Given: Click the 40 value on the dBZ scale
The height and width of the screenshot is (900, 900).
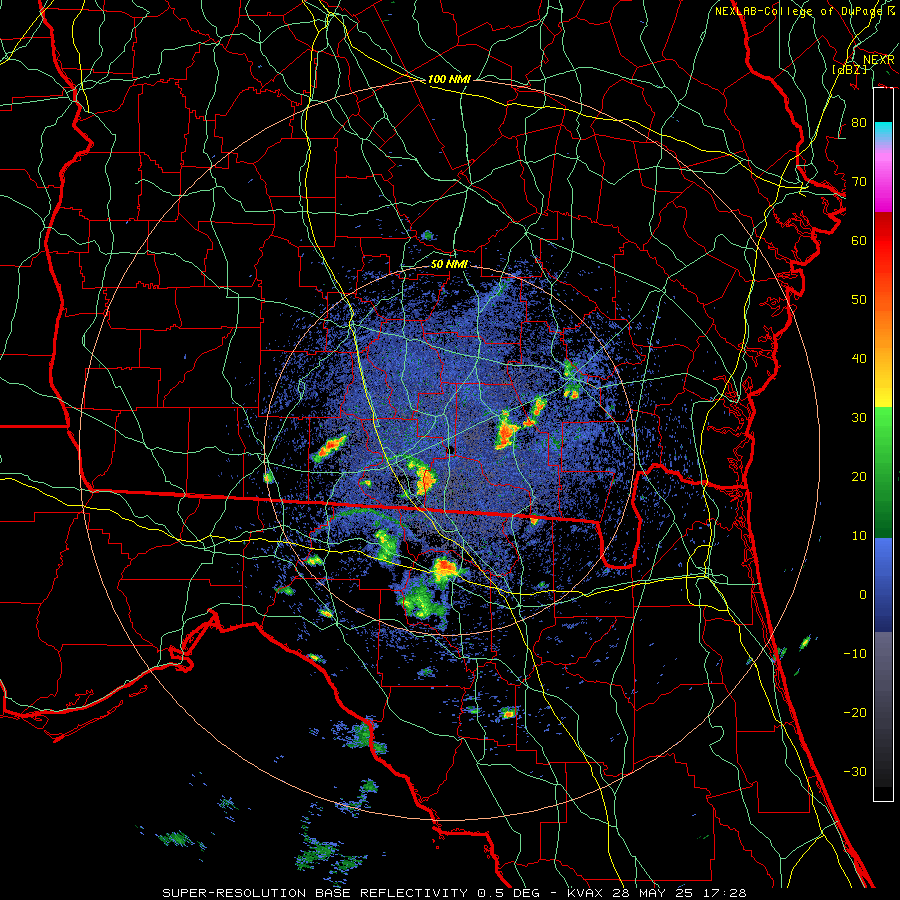Looking at the screenshot, I should coord(859,359).
